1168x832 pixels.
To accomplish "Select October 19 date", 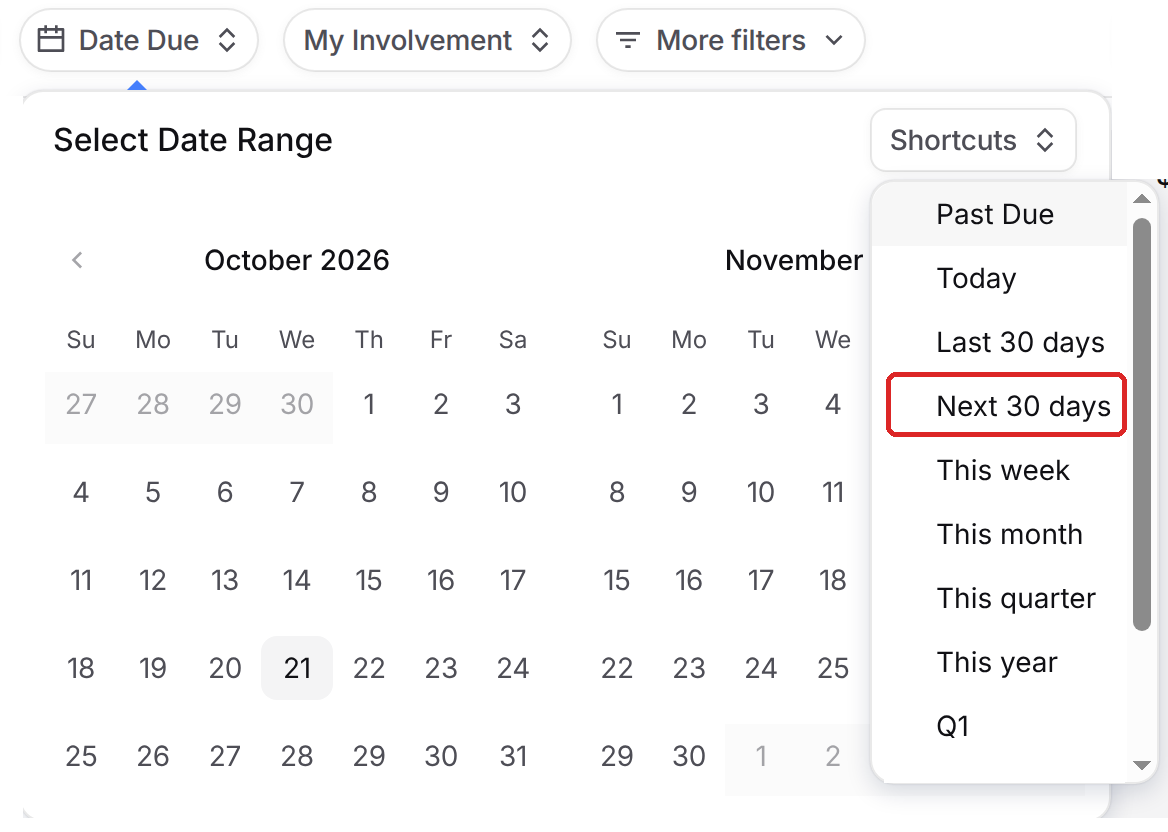I will 153,668.
